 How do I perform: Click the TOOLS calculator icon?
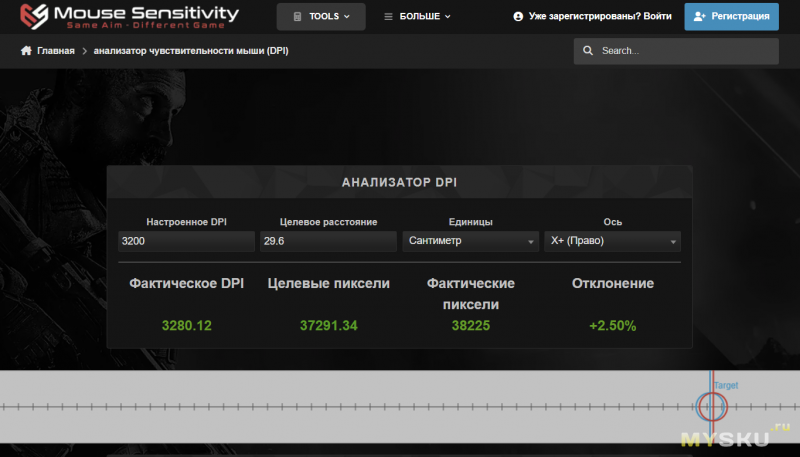click(x=297, y=17)
